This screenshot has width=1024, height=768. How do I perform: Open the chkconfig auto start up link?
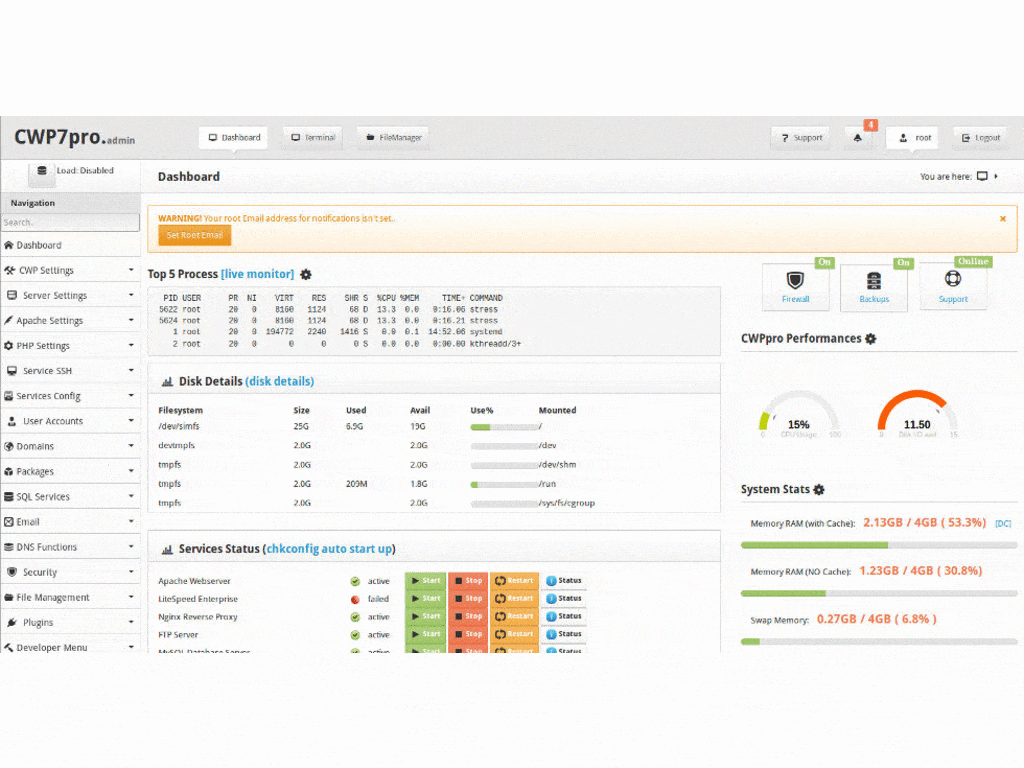[329, 549]
